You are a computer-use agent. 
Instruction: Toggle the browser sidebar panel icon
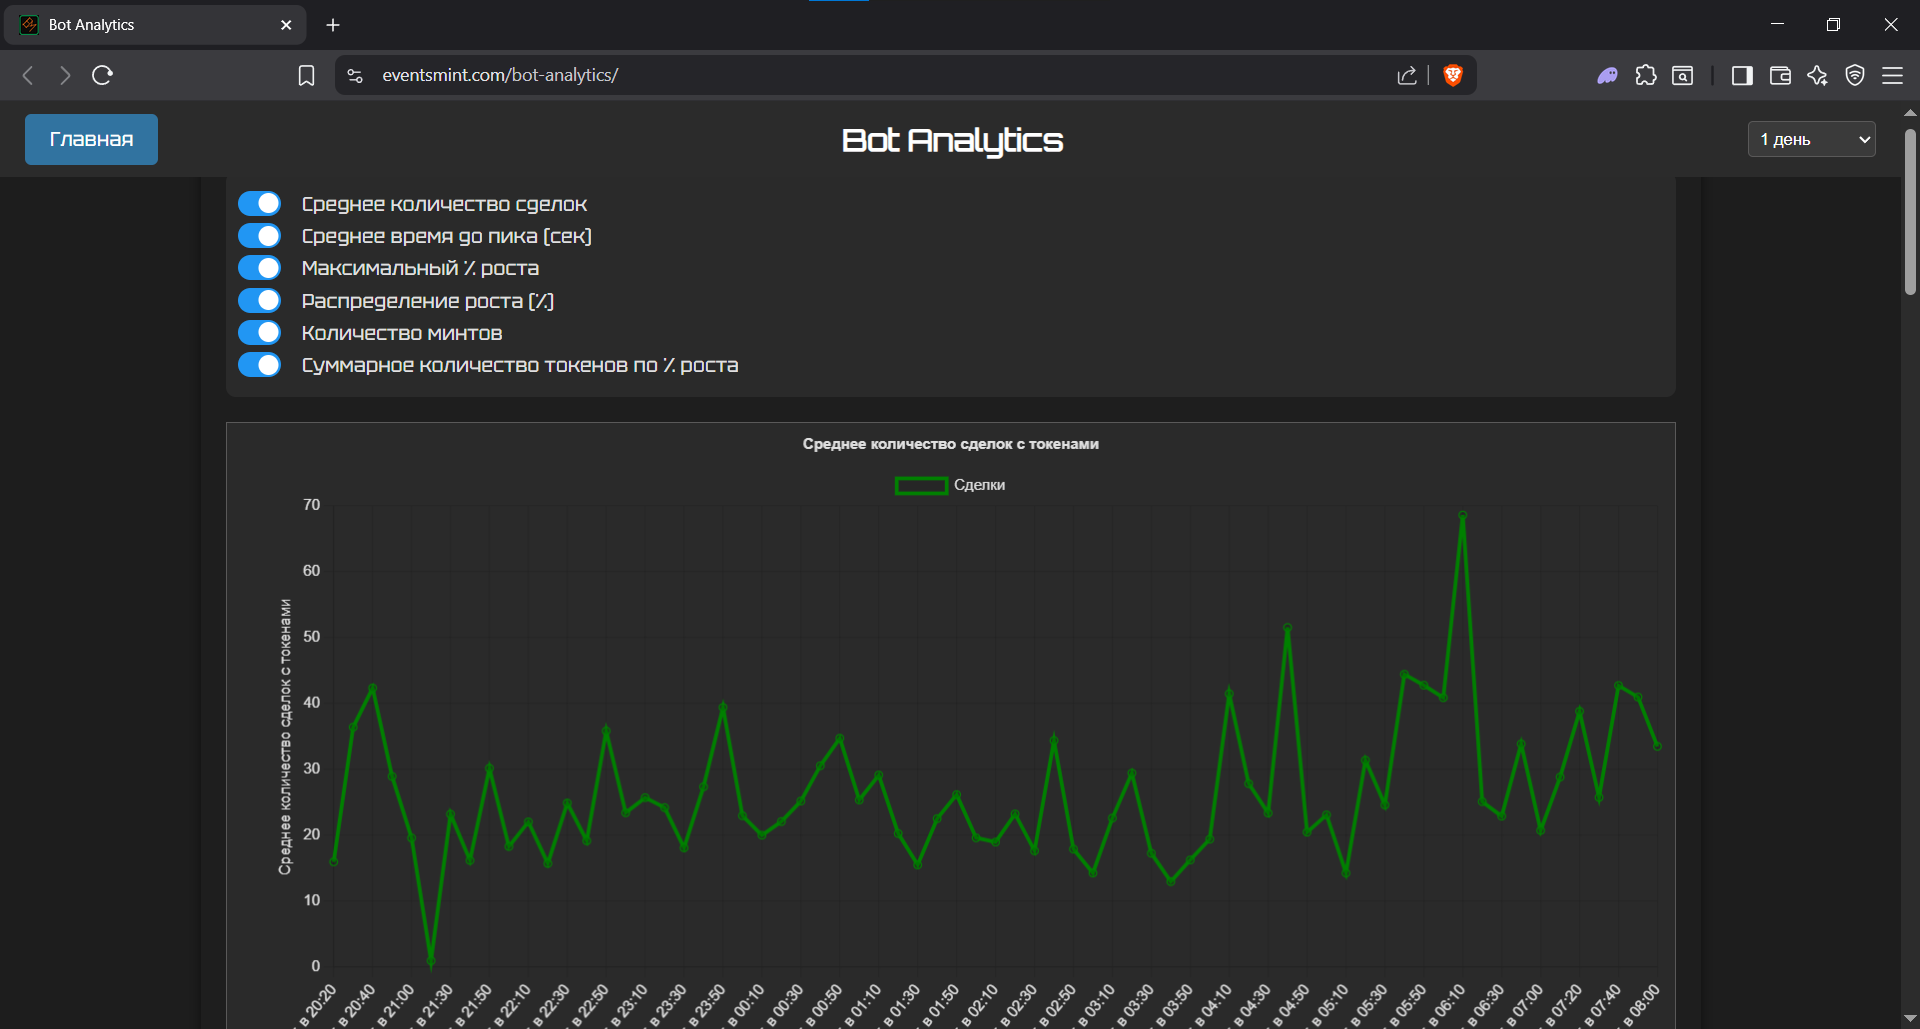(1742, 75)
